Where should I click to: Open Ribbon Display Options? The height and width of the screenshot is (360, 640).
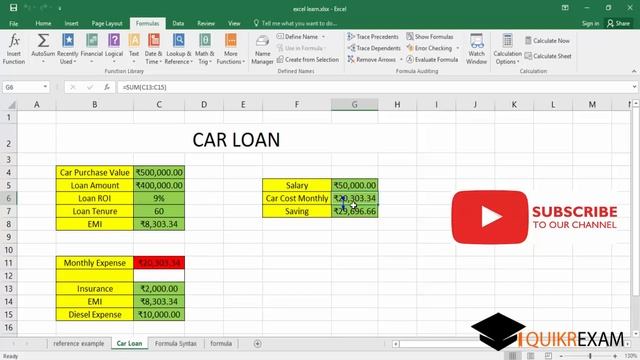click(565, 8)
